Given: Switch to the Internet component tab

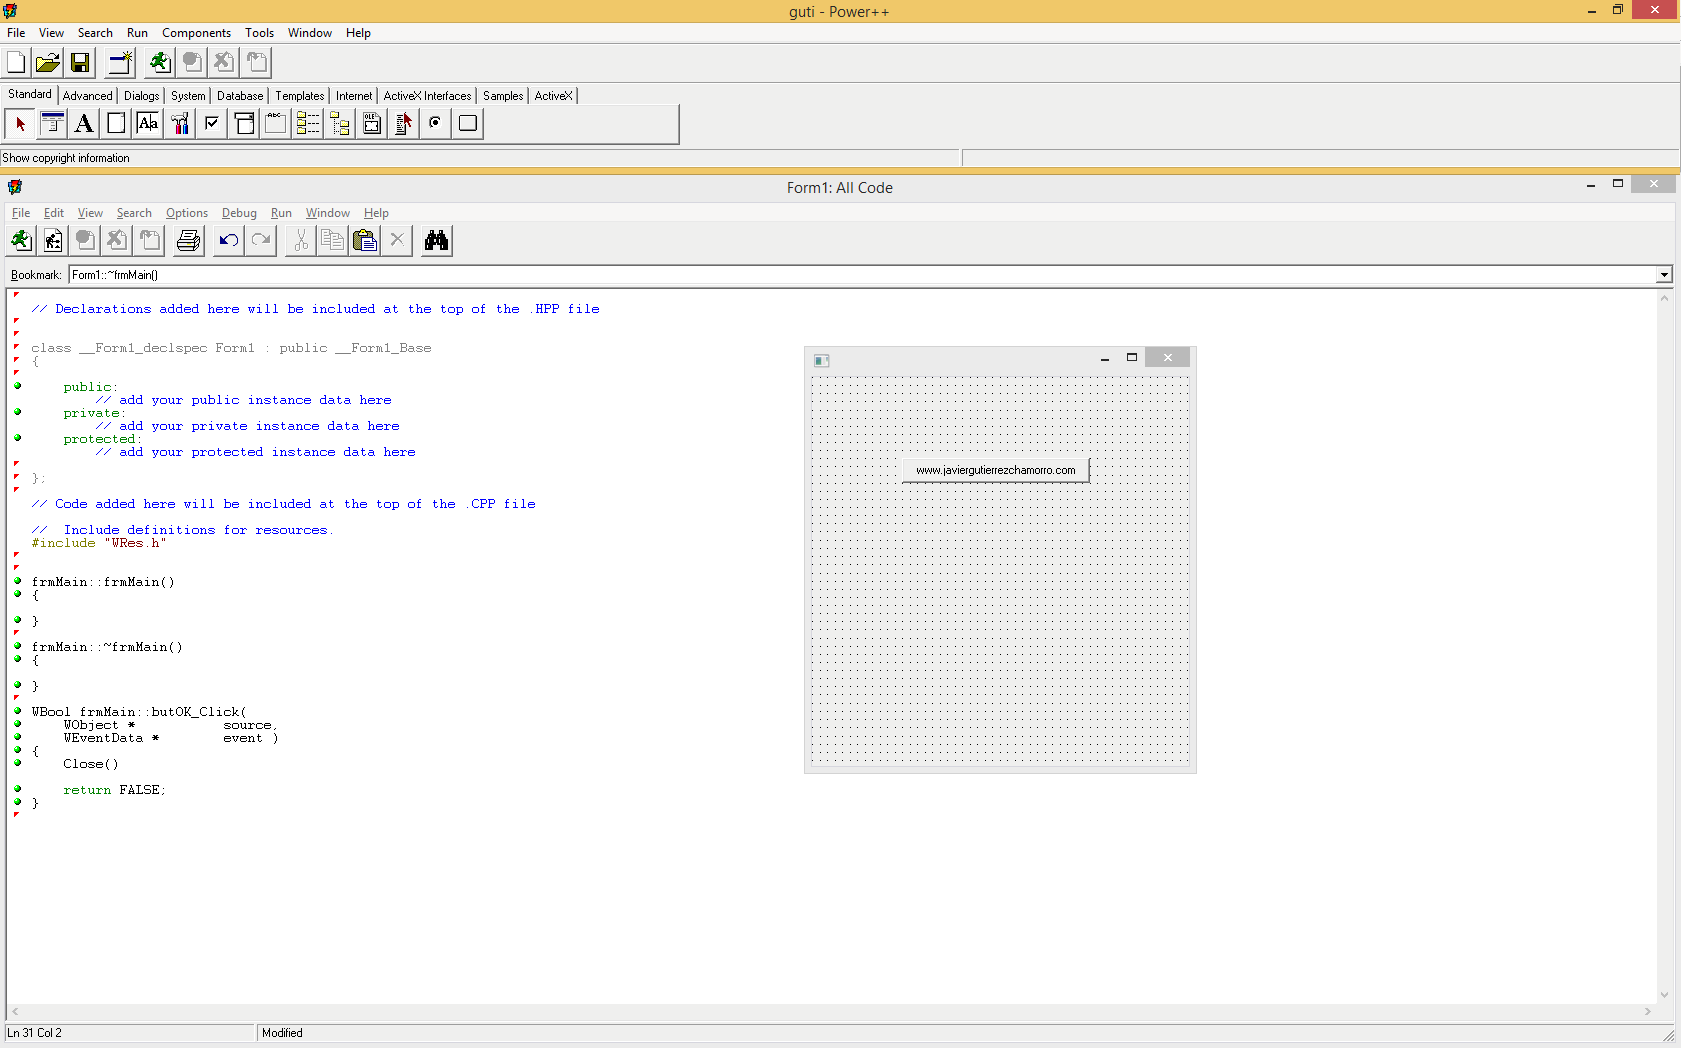Looking at the screenshot, I should point(354,96).
